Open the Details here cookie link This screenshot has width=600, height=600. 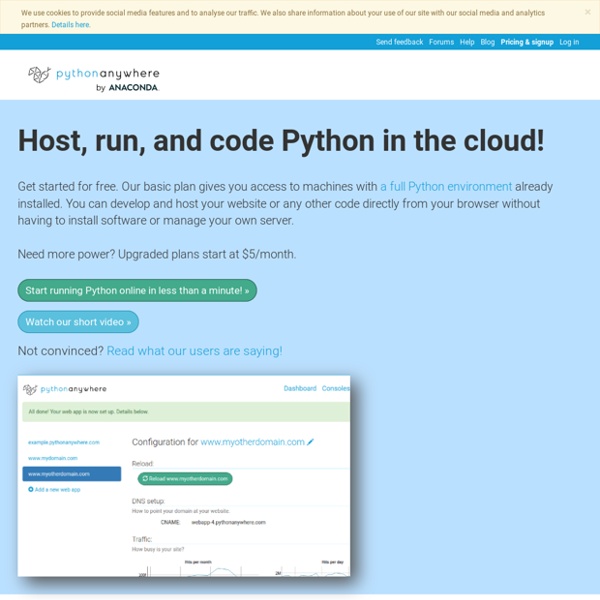(x=70, y=24)
